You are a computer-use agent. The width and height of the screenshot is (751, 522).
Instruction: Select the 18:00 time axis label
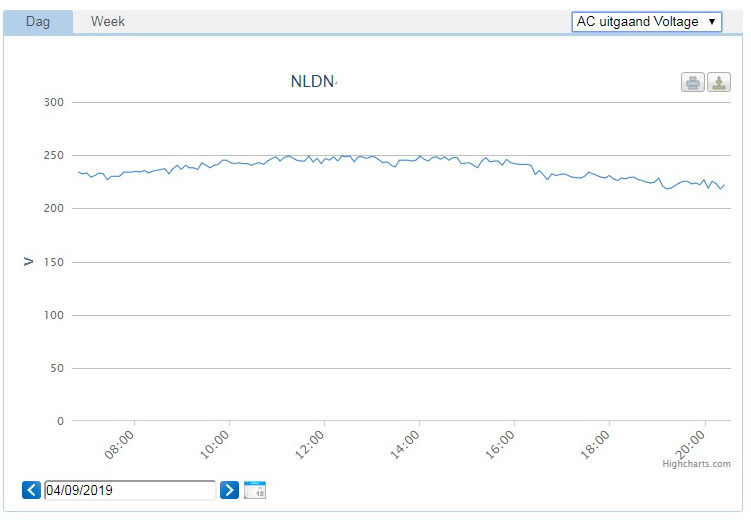pos(597,443)
